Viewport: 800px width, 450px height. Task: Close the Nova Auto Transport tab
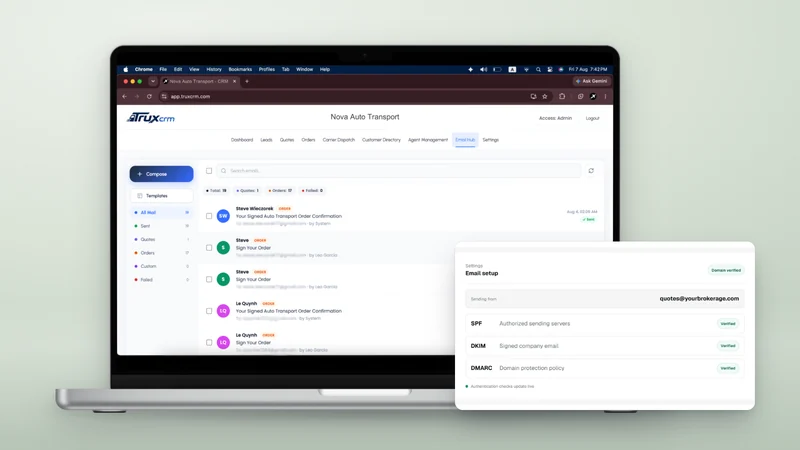click(235, 81)
